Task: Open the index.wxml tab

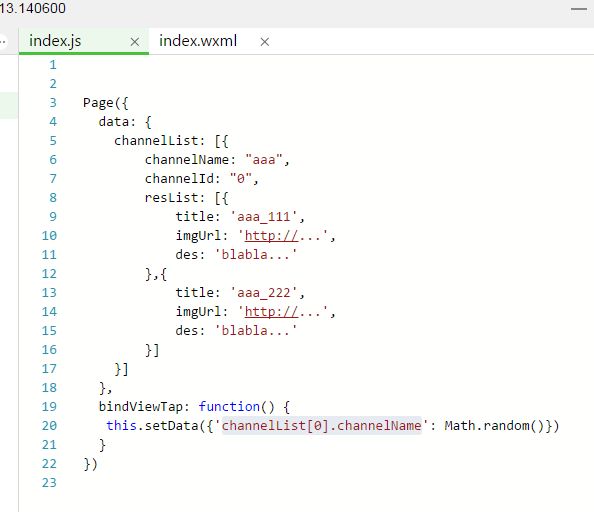Action: 198,41
